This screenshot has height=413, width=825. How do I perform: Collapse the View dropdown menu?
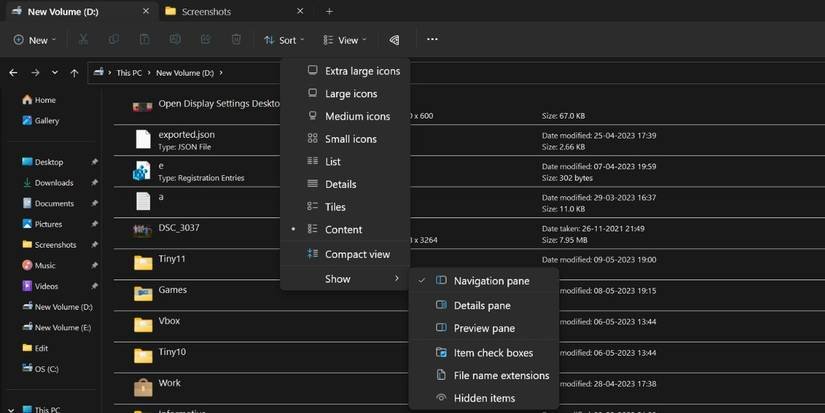(x=346, y=40)
